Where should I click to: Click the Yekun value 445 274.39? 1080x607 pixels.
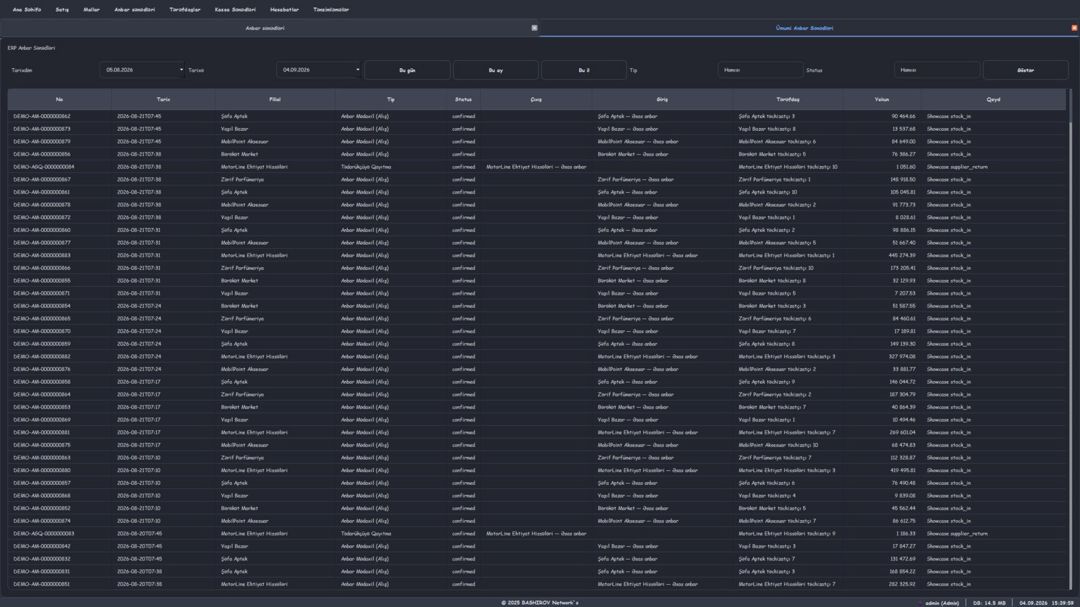903,255
